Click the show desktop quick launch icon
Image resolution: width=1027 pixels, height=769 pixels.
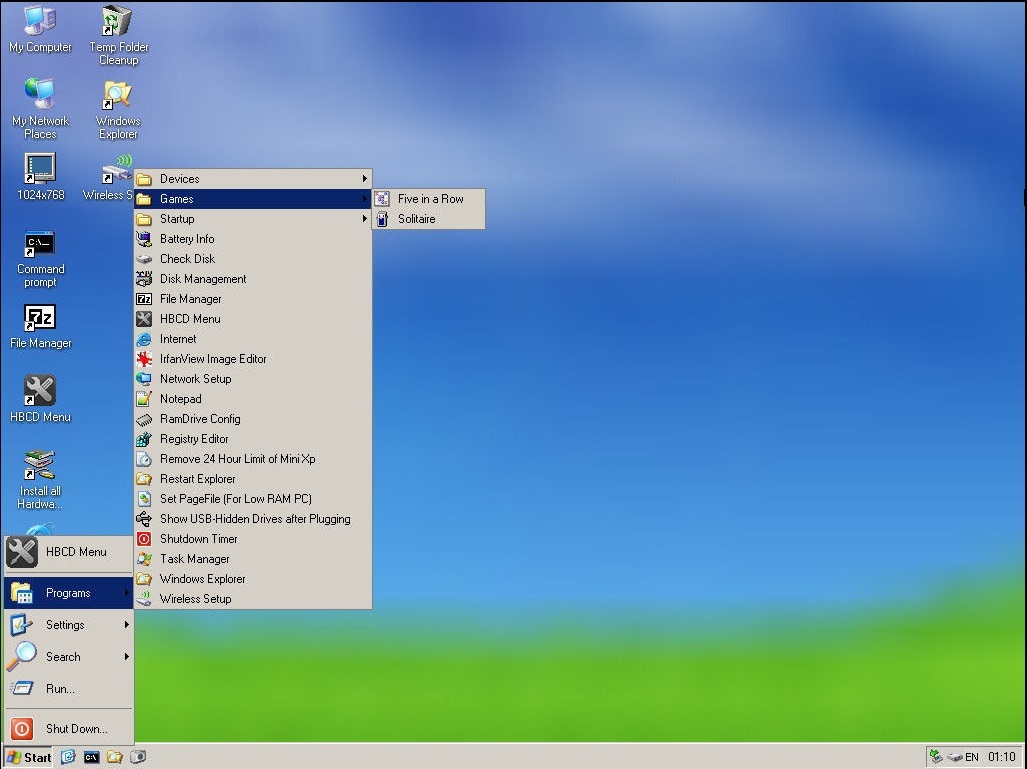point(68,757)
